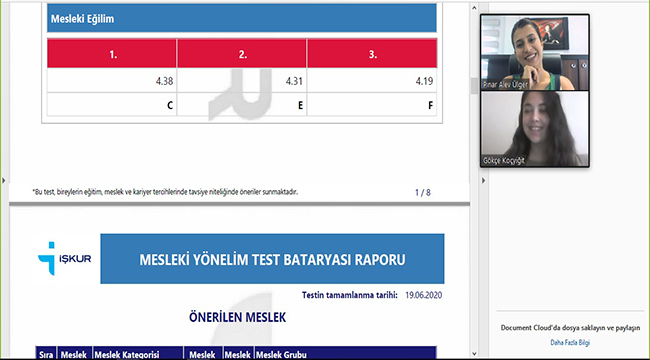Image resolution: width=650 pixels, height=360 pixels.
Task: Click the table cell containing letter E
Action: click(242, 105)
